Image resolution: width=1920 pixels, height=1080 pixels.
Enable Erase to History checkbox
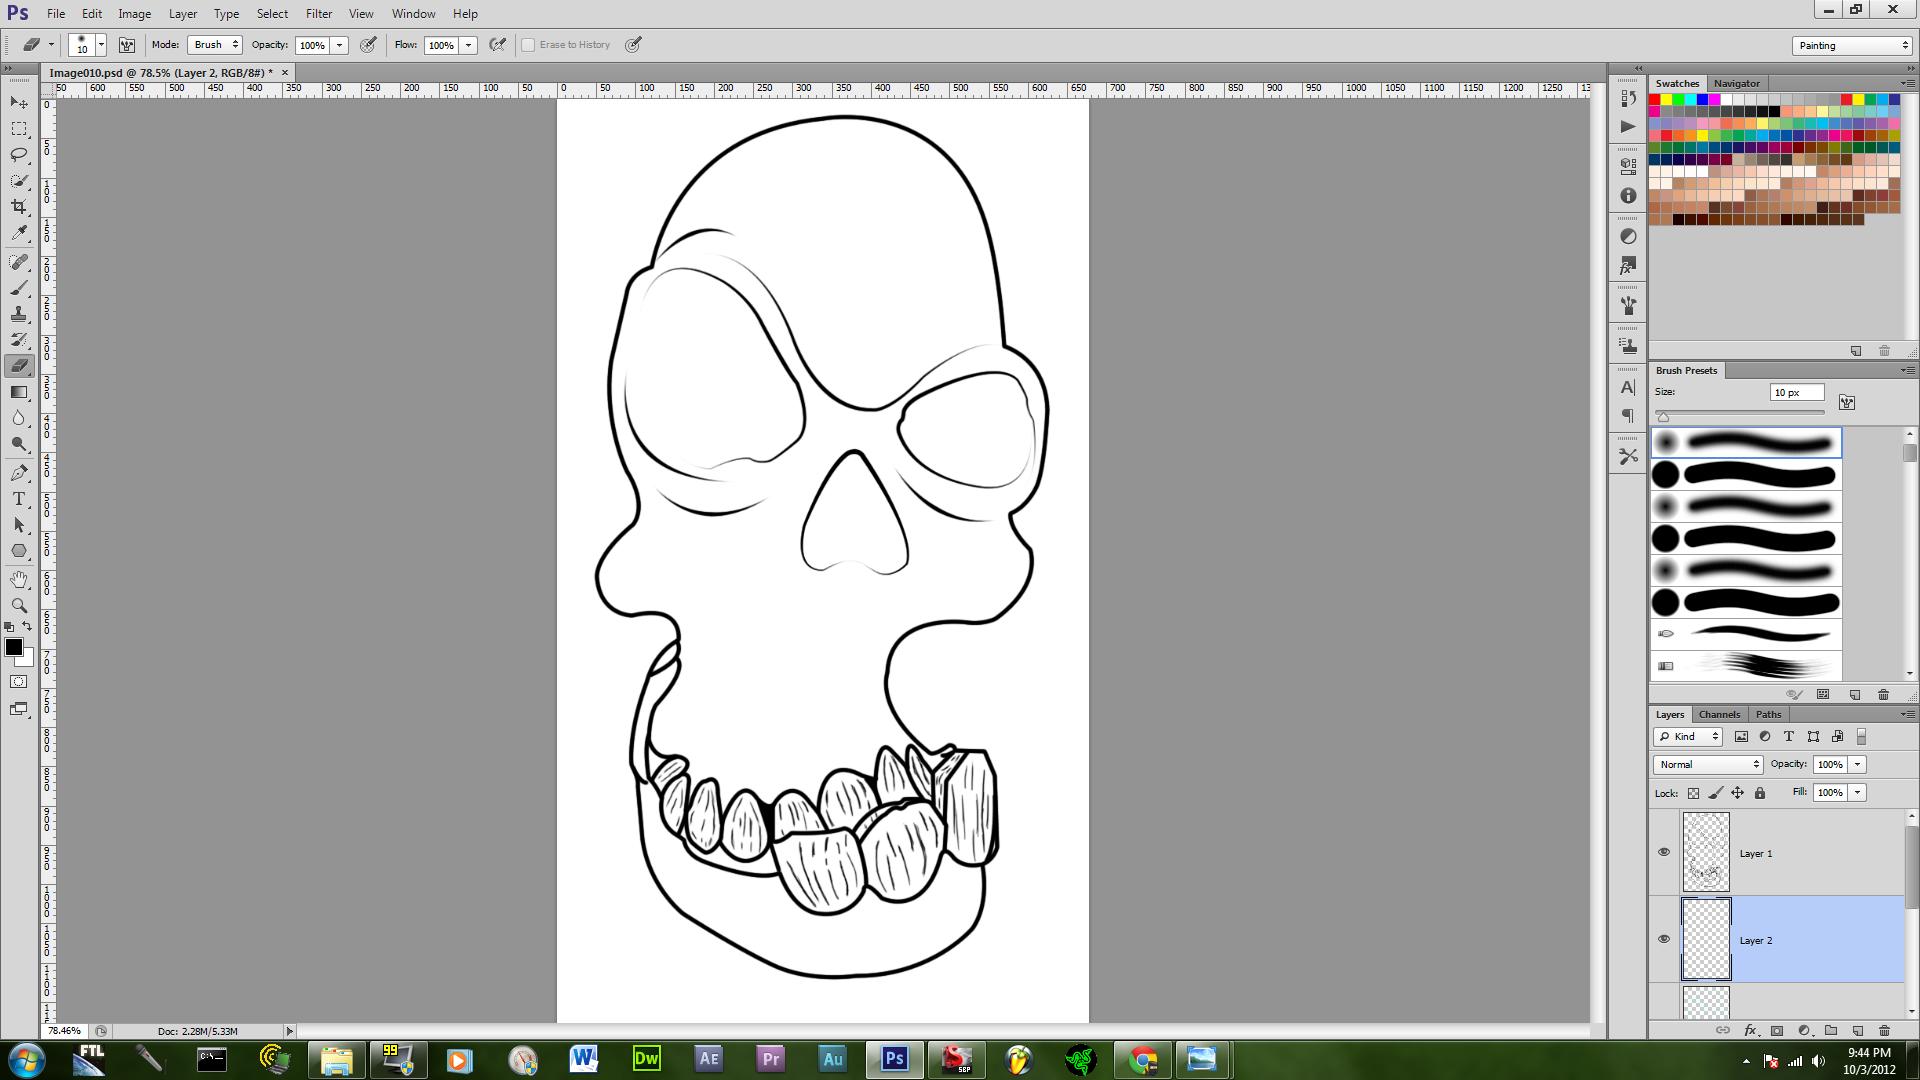tap(528, 45)
